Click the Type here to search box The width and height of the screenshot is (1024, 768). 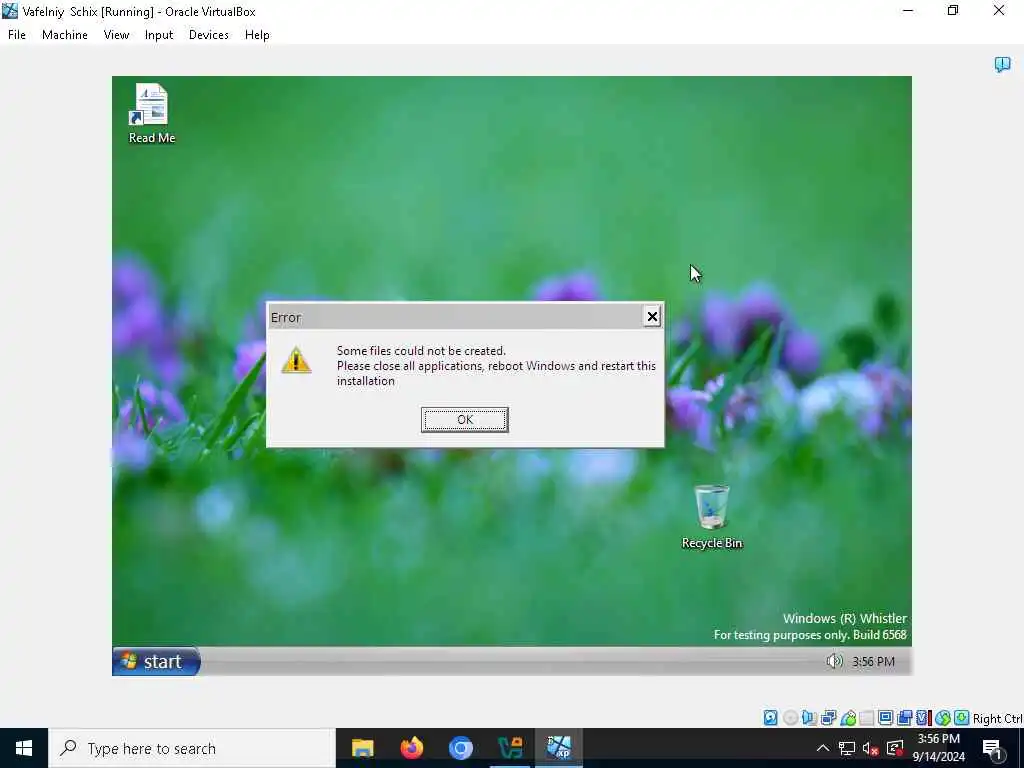click(x=191, y=748)
